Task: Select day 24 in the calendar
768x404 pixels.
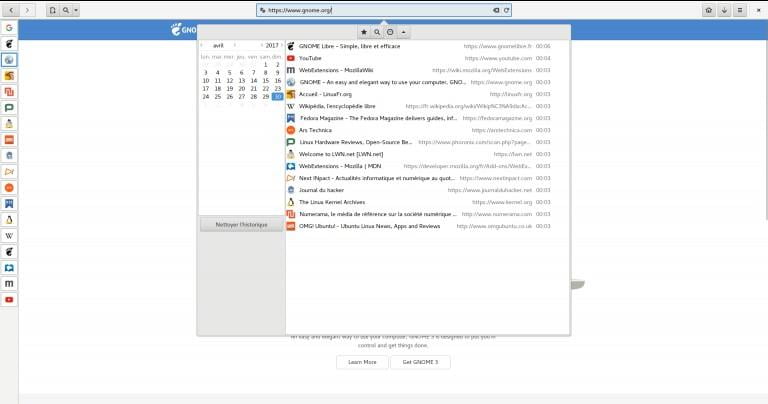Action: 206,96
